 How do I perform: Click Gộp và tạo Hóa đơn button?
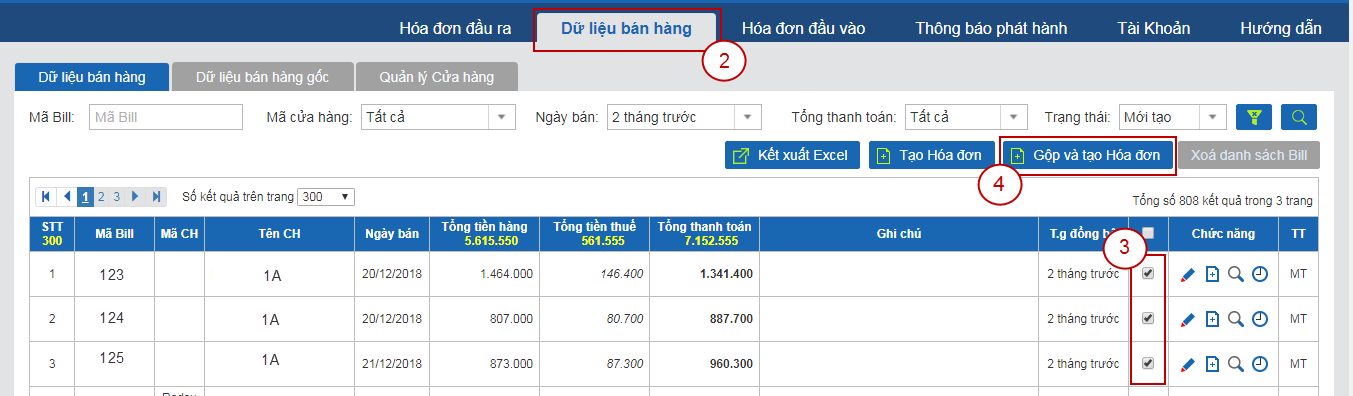pyautogui.click(x=1087, y=155)
